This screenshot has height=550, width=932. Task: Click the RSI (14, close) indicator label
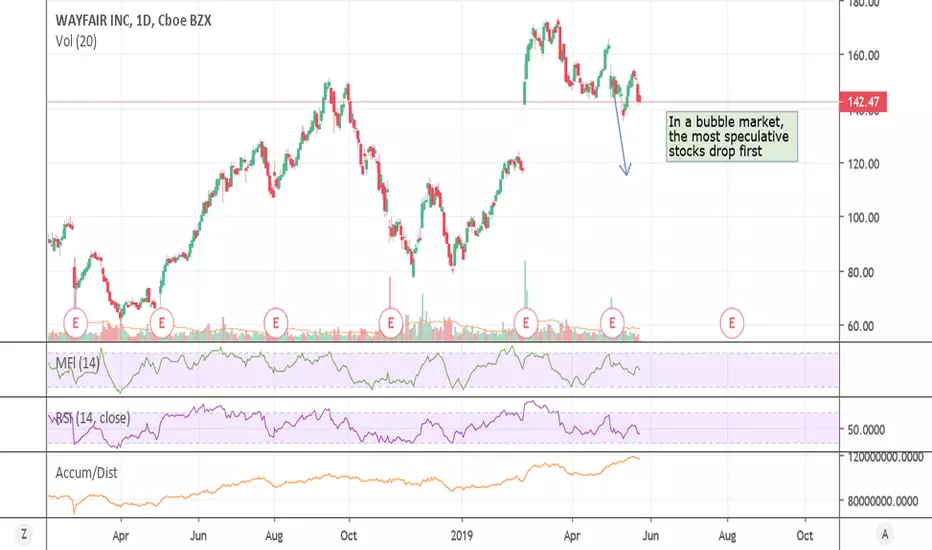[x=93, y=418]
